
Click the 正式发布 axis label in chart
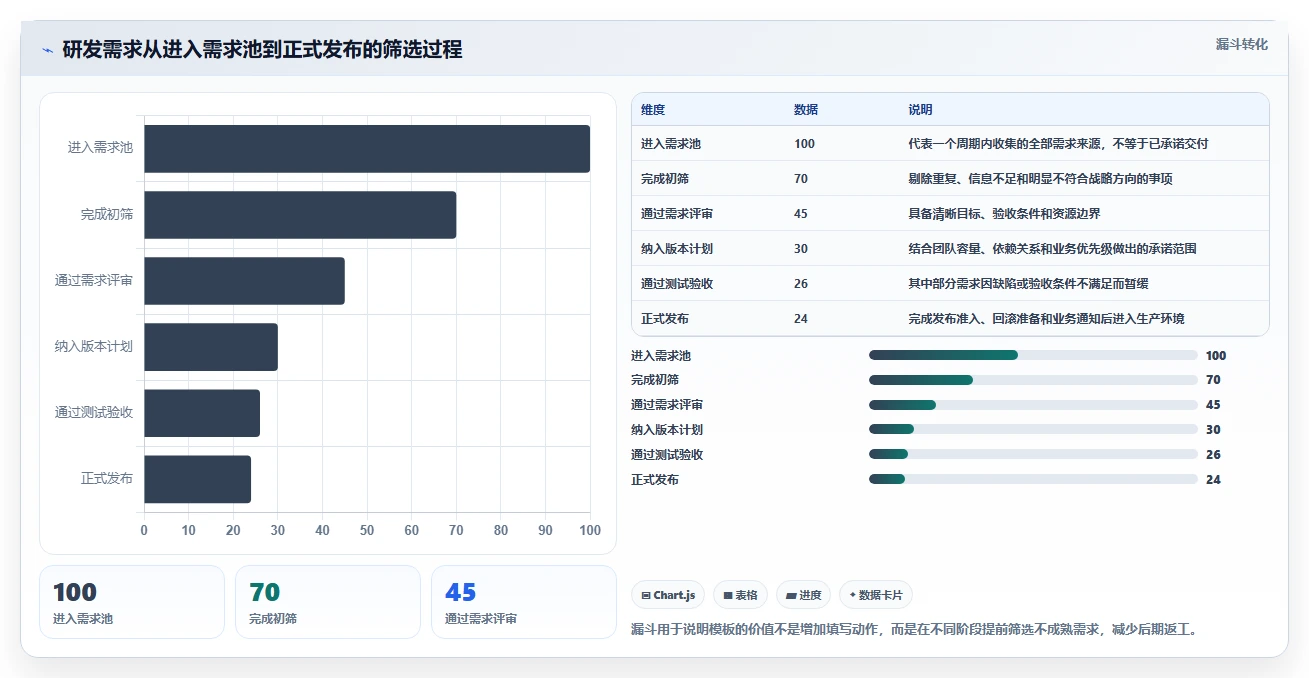107,478
